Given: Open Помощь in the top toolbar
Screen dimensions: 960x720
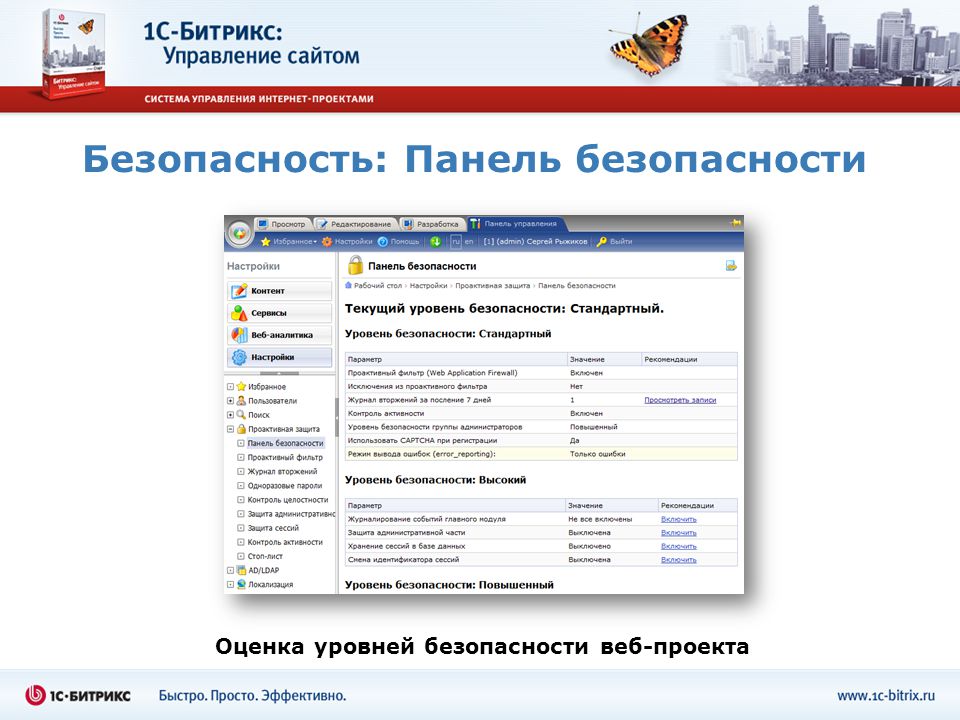Looking at the screenshot, I should [x=405, y=242].
